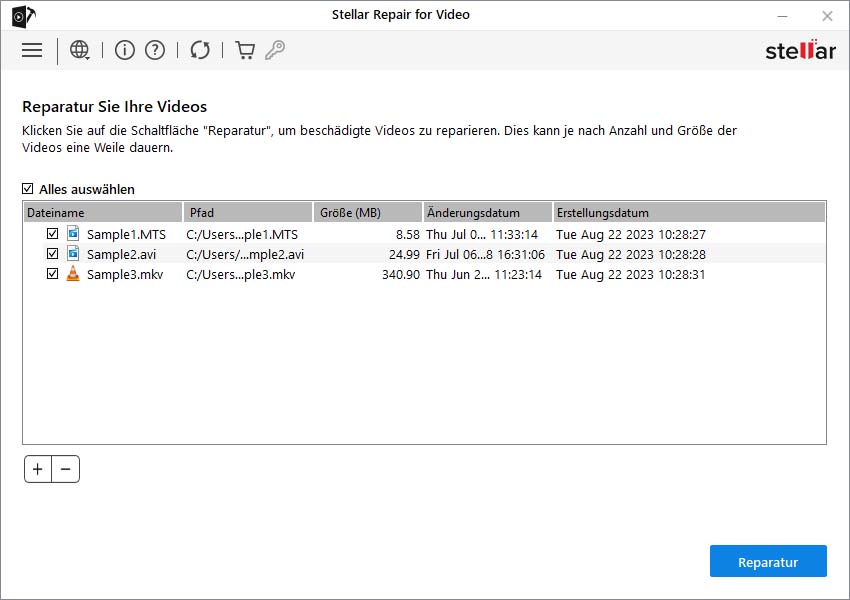Click the minus icon to remove a file
Viewport: 850px width, 600px height.
point(65,469)
